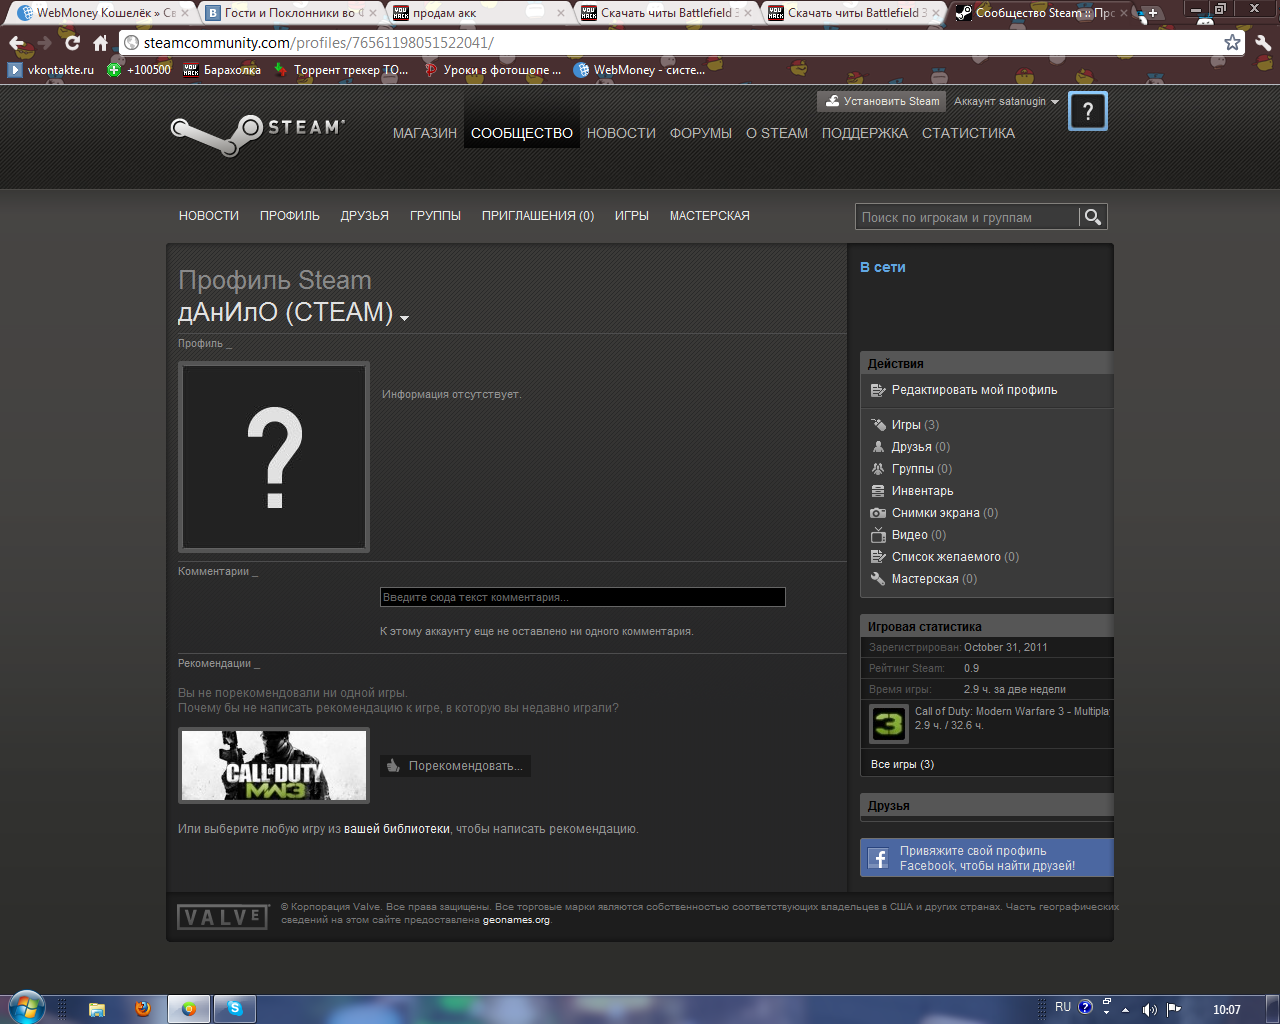Open the МАГАЗИН menu item
This screenshot has height=1024, width=1280.
tap(425, 133)
